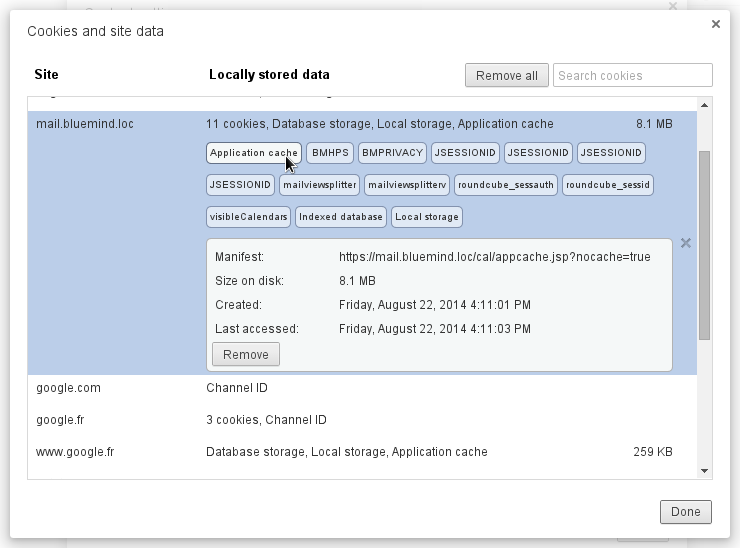740x548 pixels.
Task: Open the BMPRIVACY cookie details
Action: (393, 153)
